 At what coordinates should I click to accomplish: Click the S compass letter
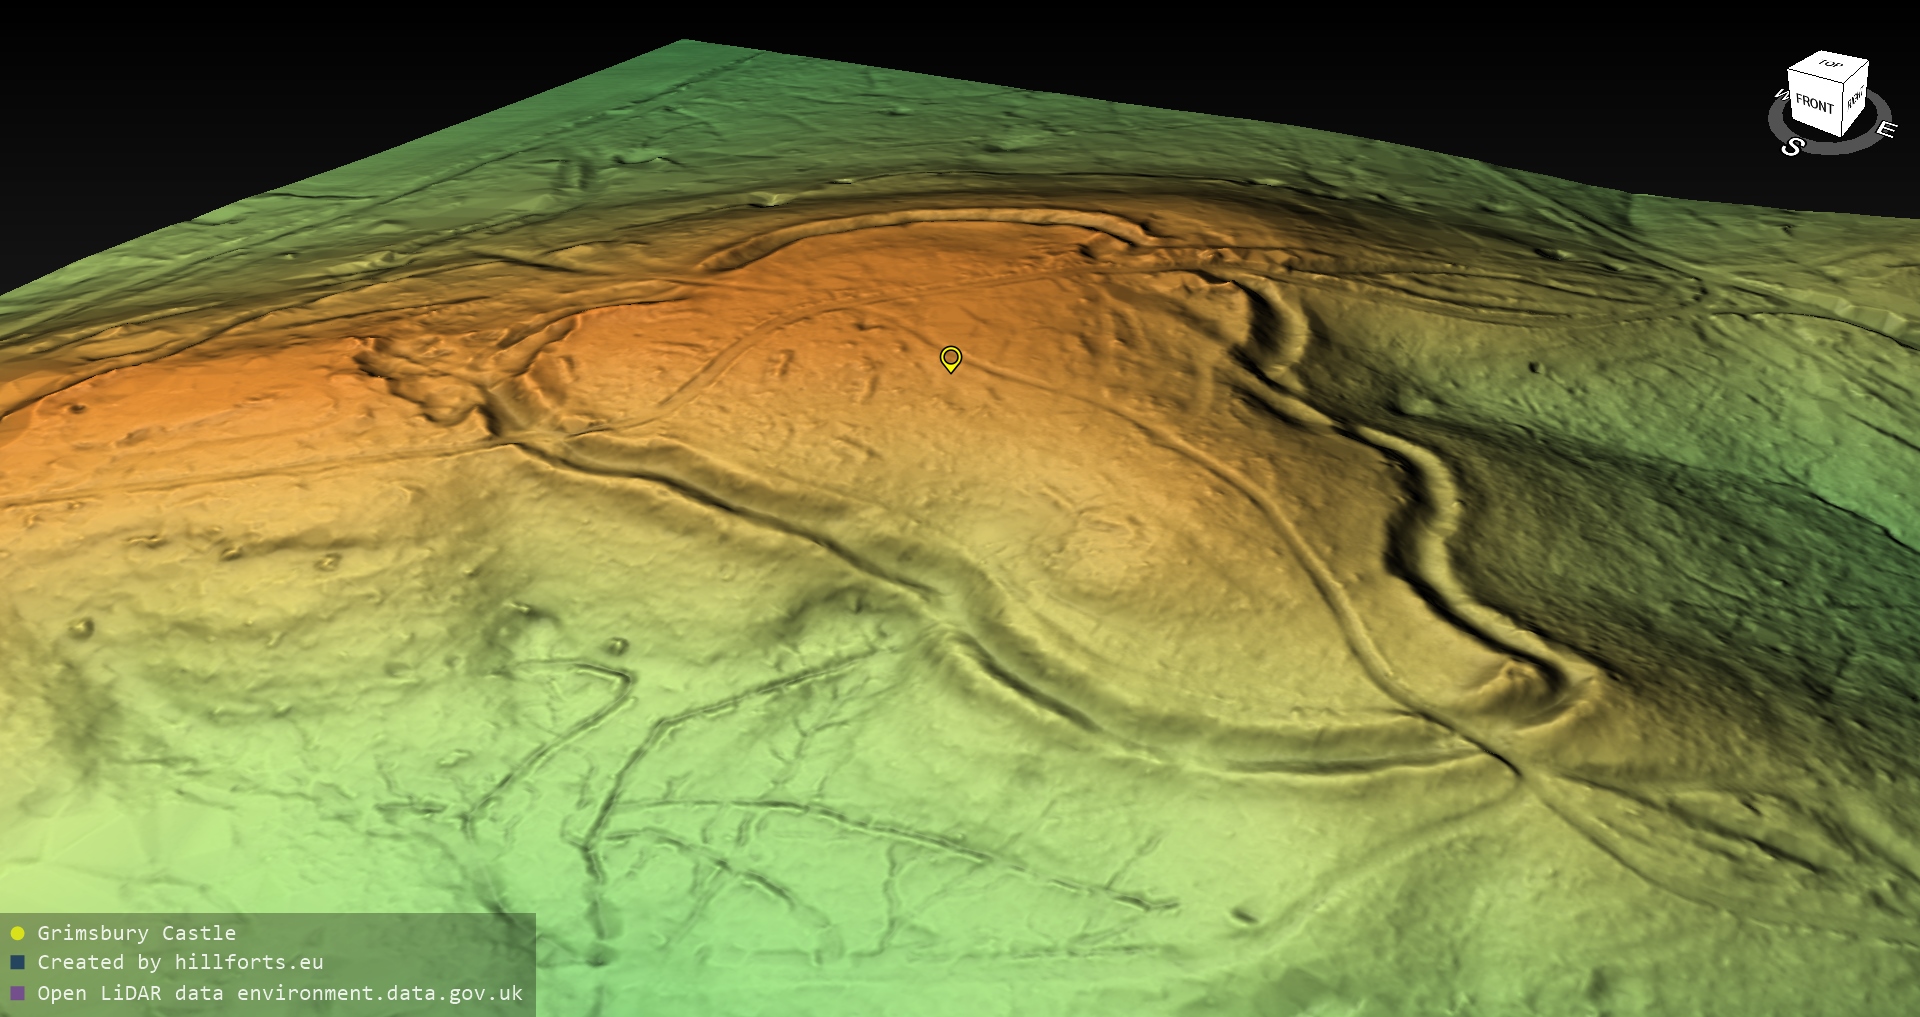point(1792,147)
